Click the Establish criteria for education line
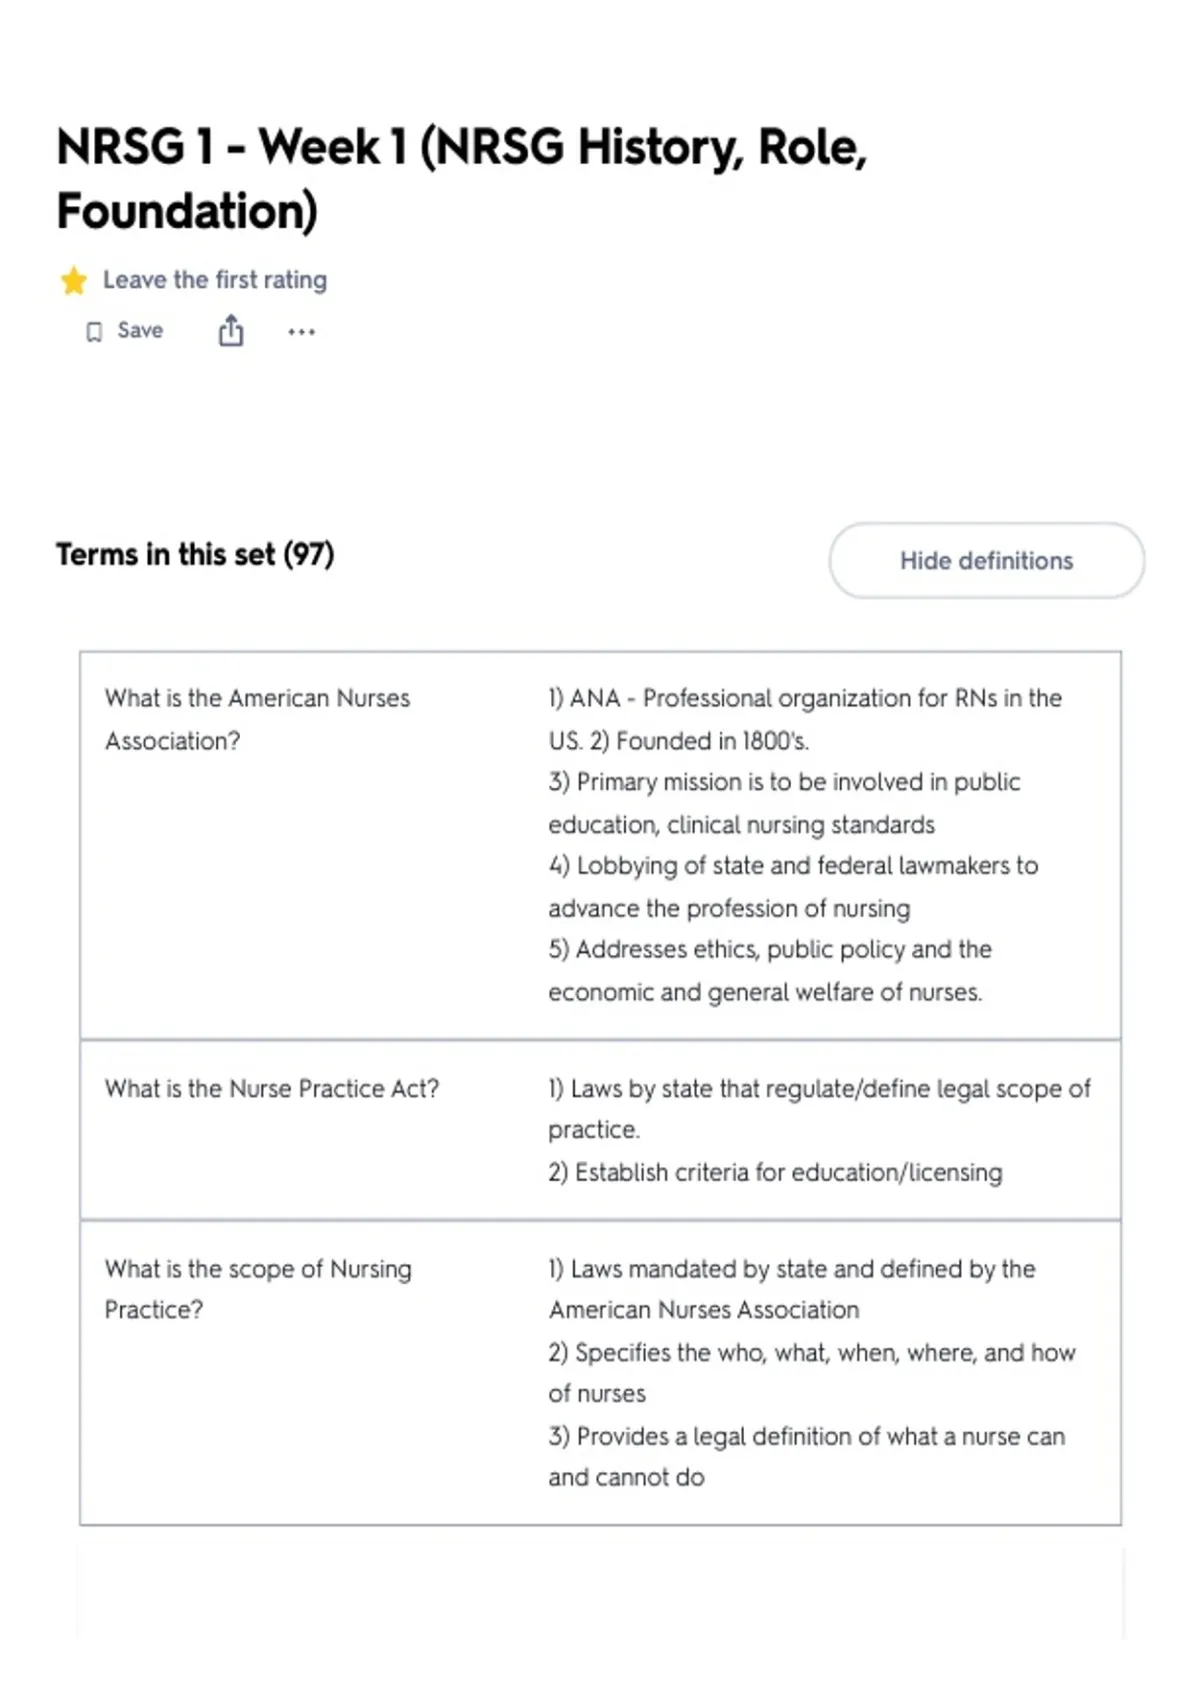1200x1700 pixels. tap(775, 1172)
